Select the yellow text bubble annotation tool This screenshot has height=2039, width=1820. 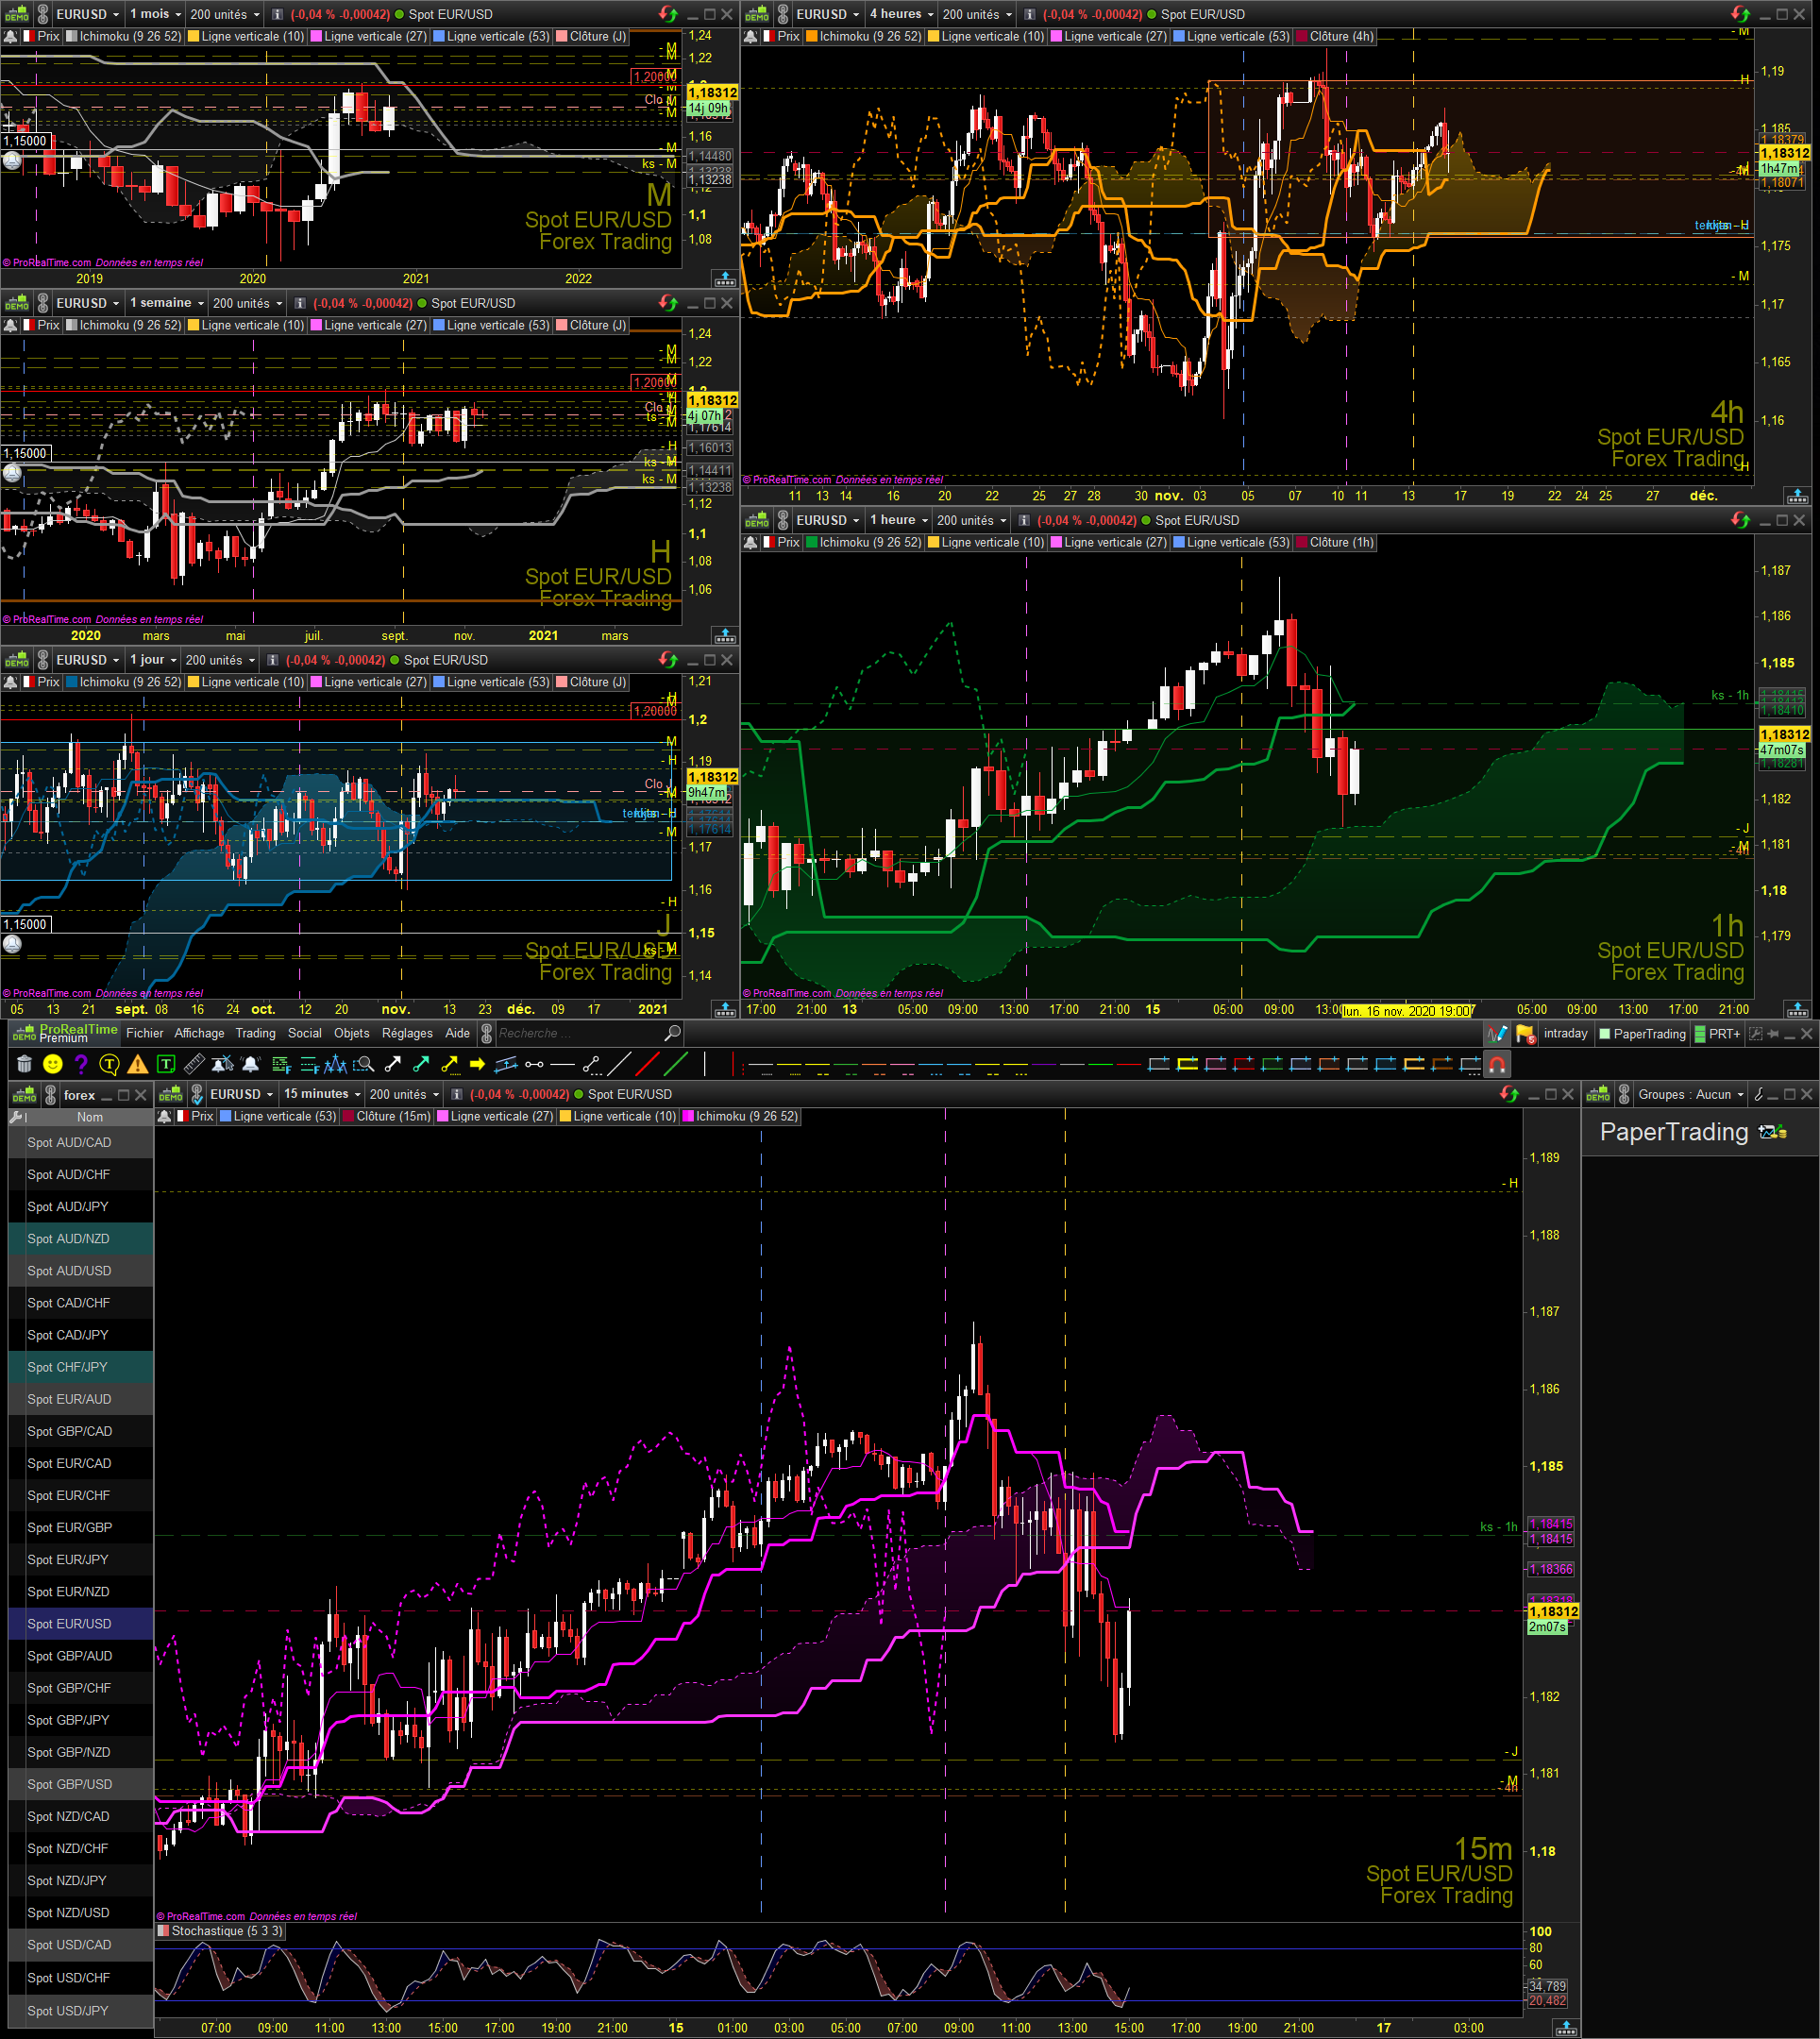click(110, 1064)
